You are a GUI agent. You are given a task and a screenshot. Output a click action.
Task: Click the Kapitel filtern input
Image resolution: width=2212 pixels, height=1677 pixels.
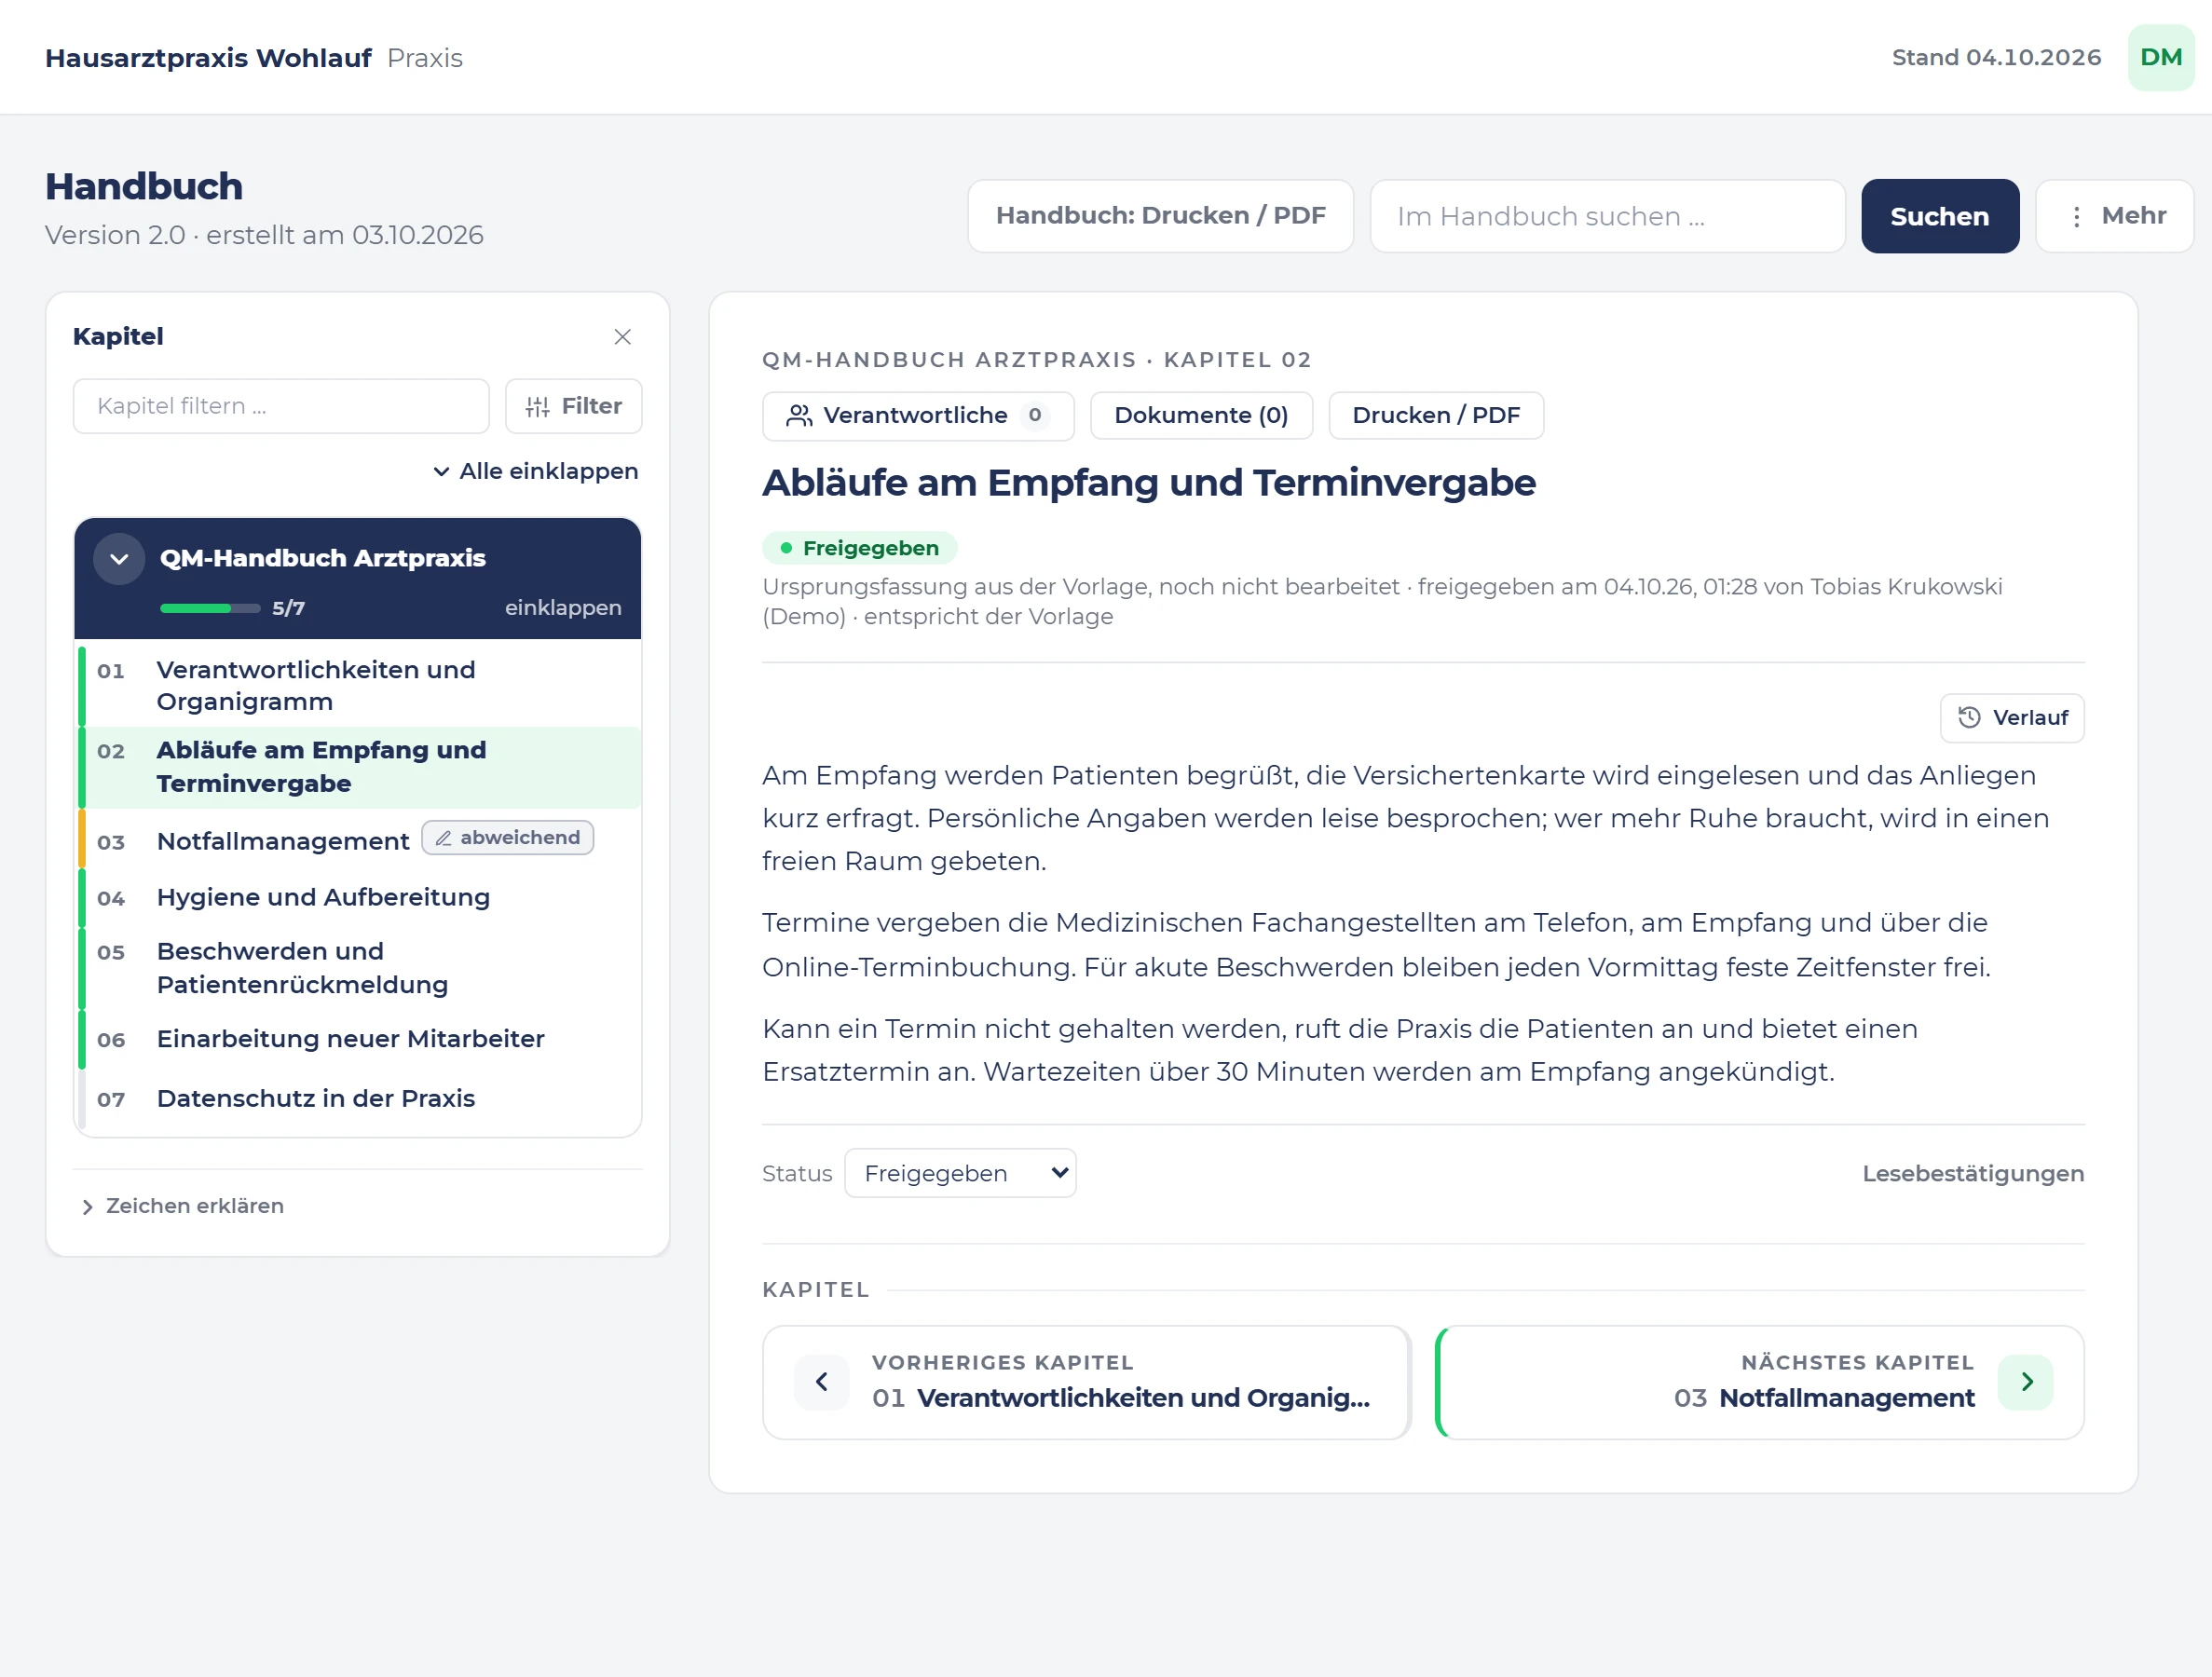(281, 406)
